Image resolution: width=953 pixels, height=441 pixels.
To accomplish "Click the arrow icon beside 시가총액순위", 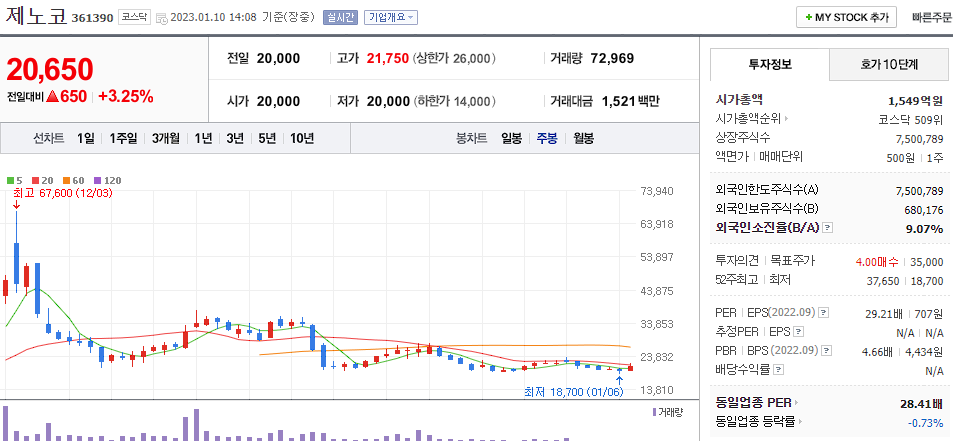I will (786, 120).
